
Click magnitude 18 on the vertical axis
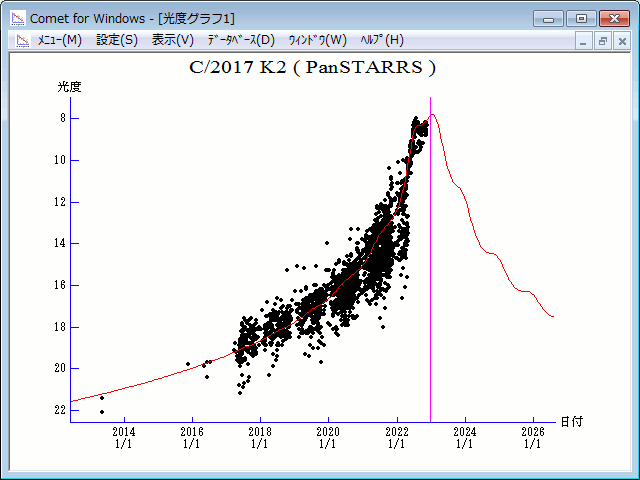pyautogui.click(x=60, y=327)
